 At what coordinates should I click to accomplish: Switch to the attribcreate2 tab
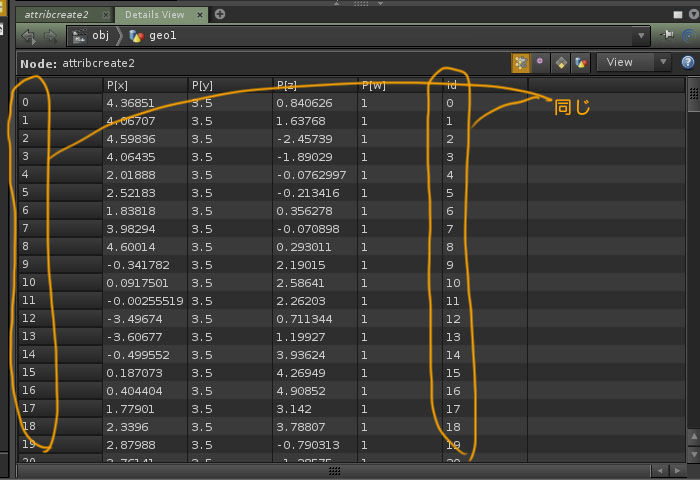(x=57, y=14)
